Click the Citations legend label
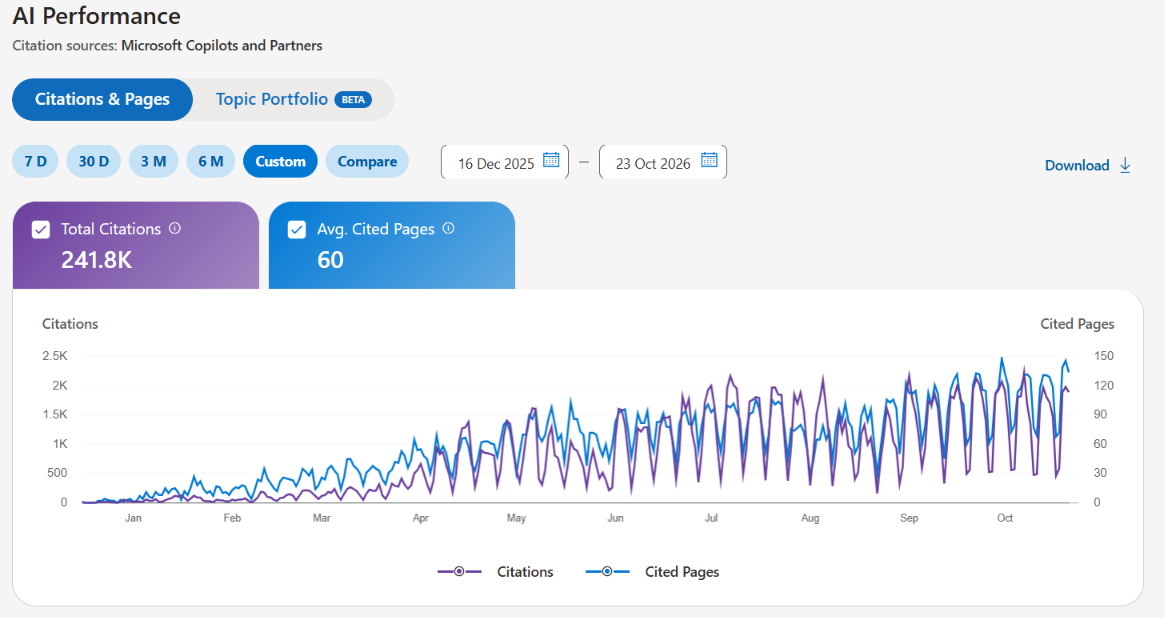Image resolution: width=1165 pixels, height=618 pixels. (x=525, y=572)
